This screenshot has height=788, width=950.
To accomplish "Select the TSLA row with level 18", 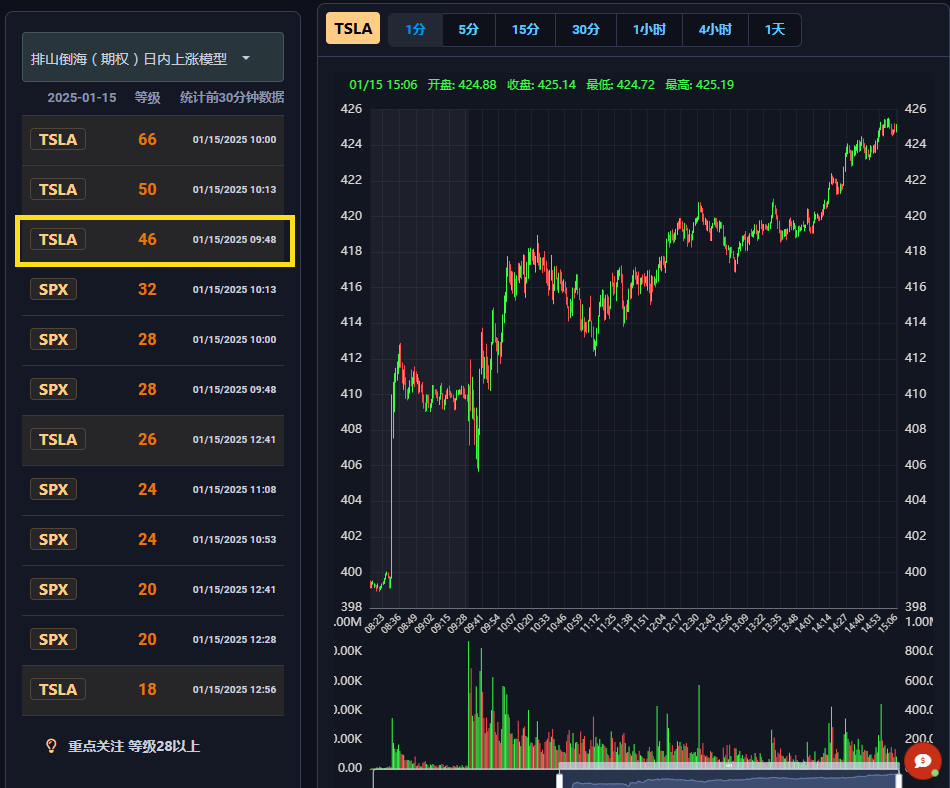I will pos(153,690).
